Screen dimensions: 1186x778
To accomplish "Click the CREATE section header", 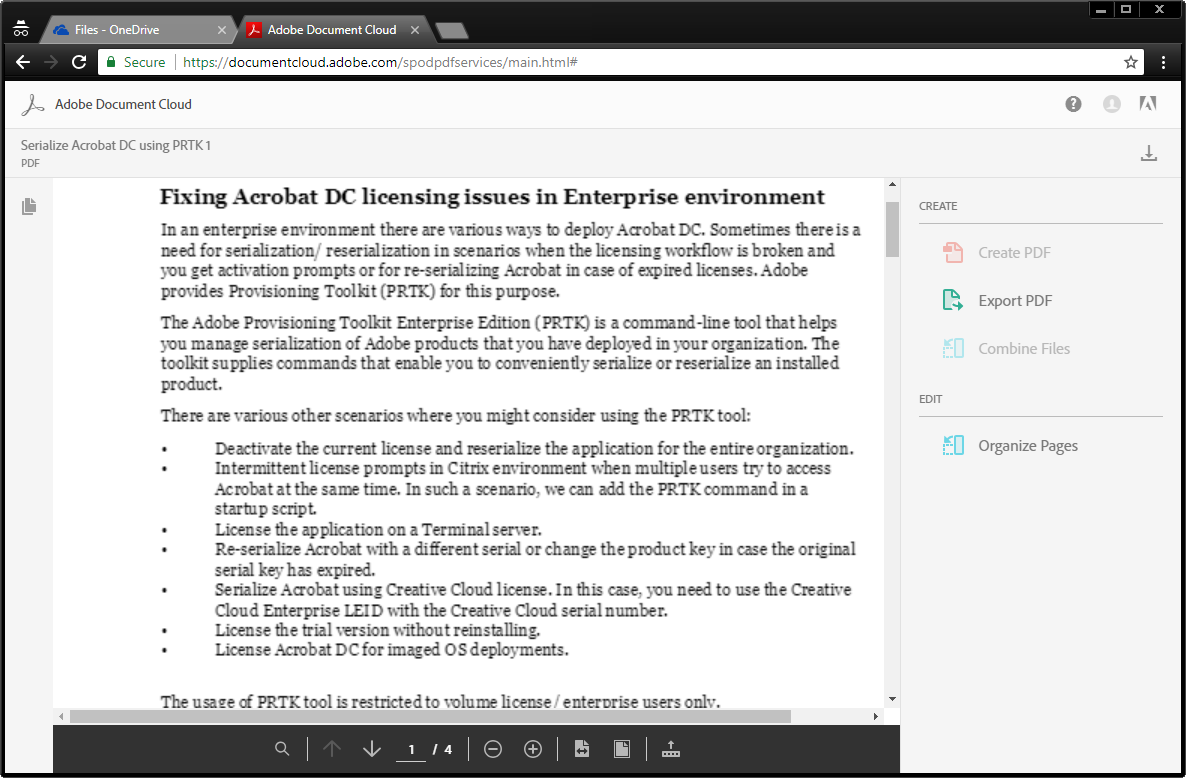I will click(x=938, y=206).
